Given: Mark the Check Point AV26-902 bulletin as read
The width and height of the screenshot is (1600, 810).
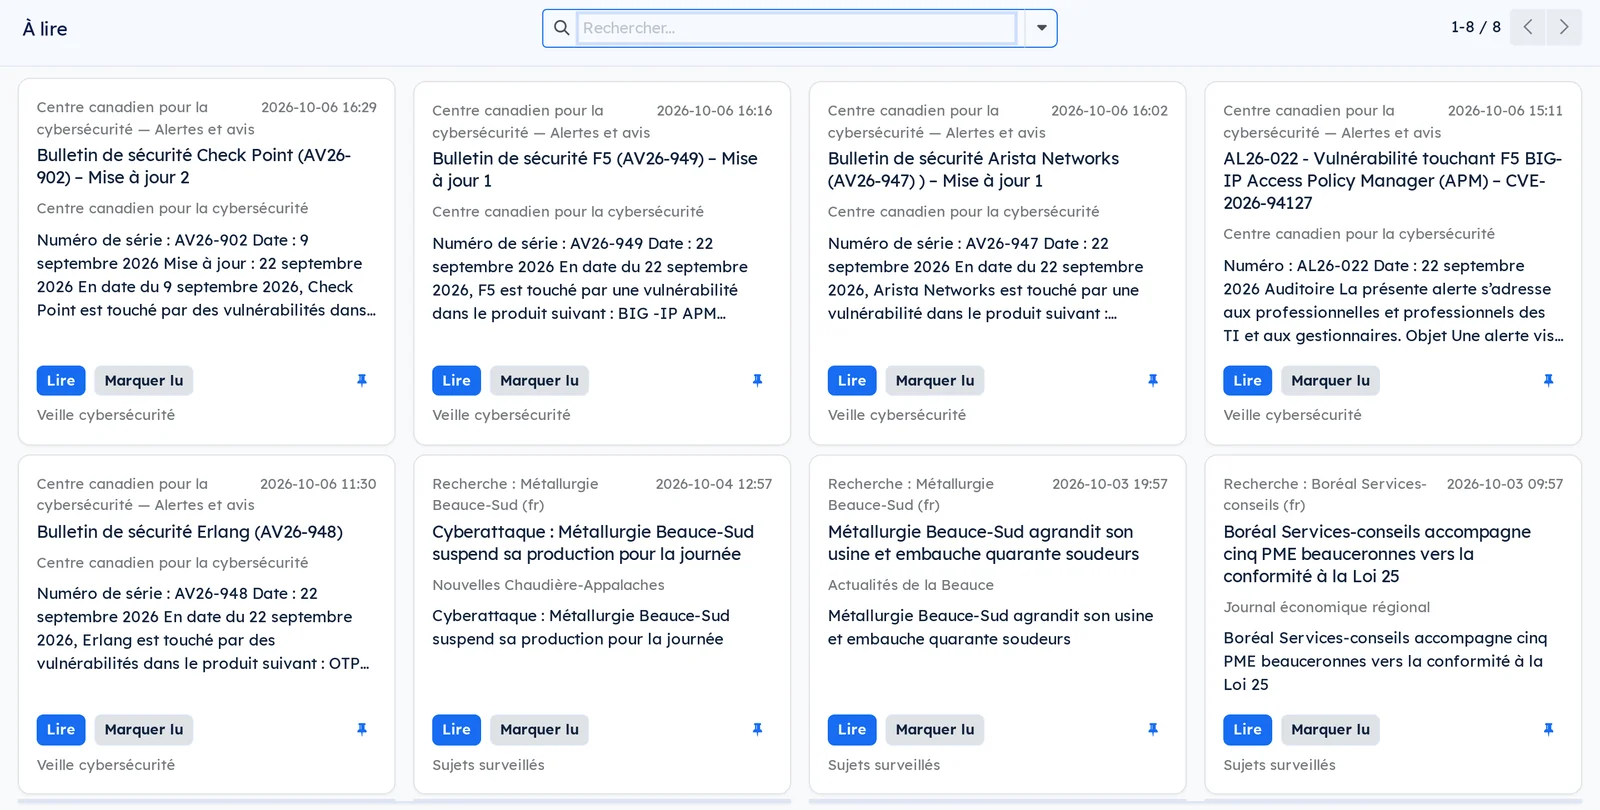Looking at the screenshot, I should click(x=144, y=381).
